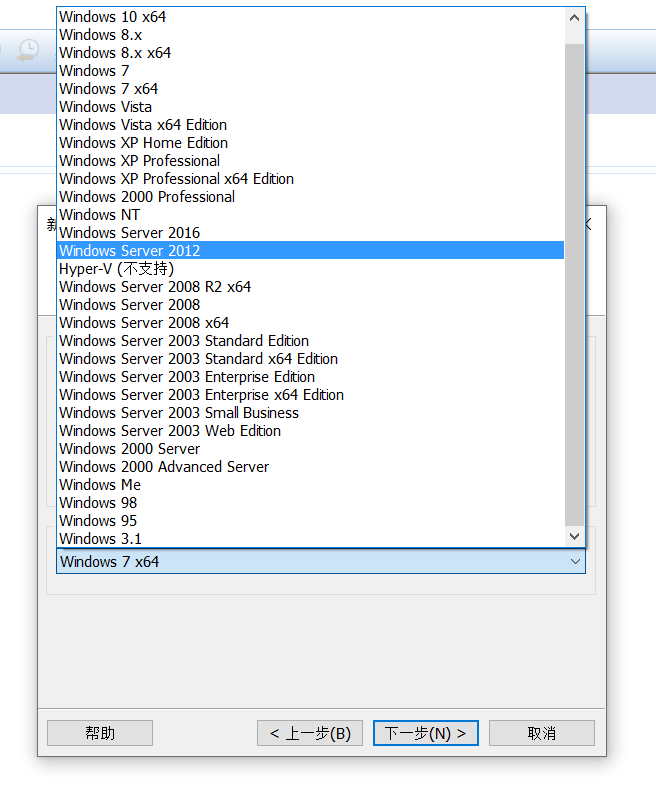This screenshot has height=789, width=656.
Task: Proceed with 下一步(N) button
Action: pyautogui.click(x=426, y=733)
